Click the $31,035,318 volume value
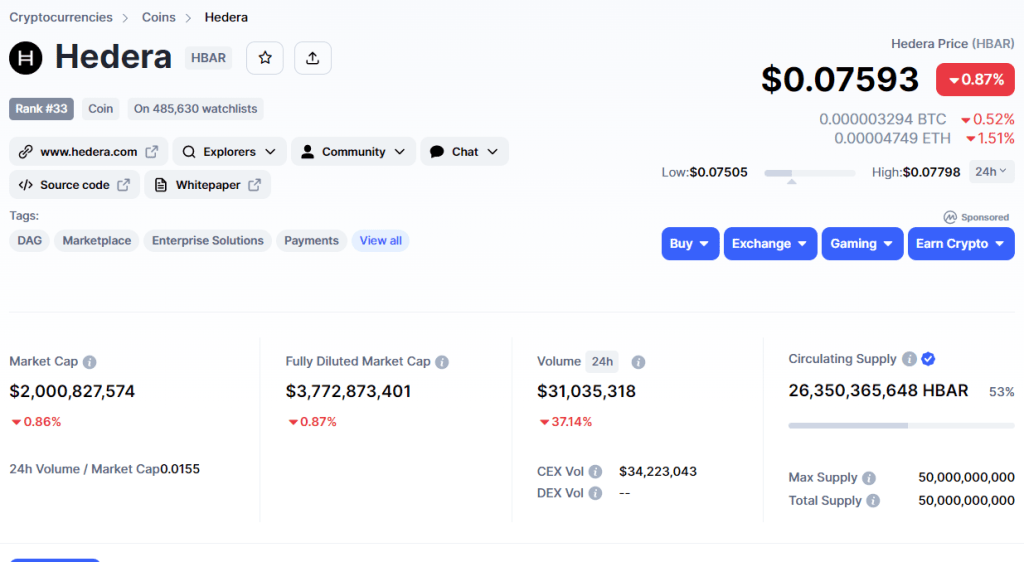 point(586,391)
